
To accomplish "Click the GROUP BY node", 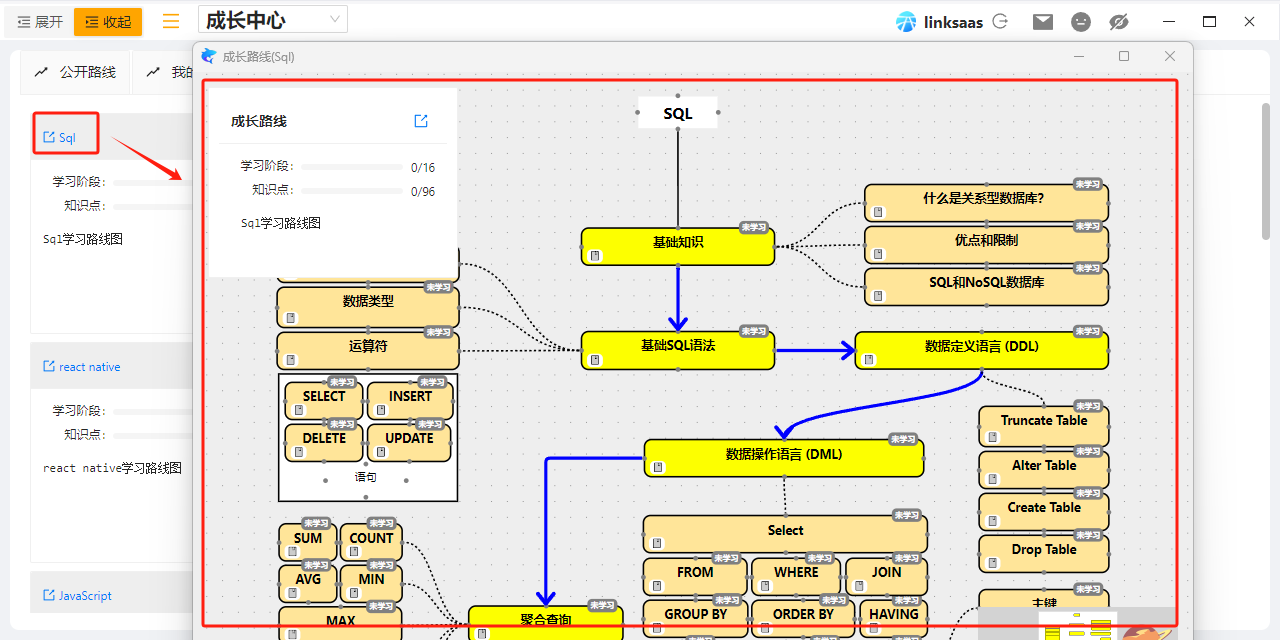I will click(695, 618).
